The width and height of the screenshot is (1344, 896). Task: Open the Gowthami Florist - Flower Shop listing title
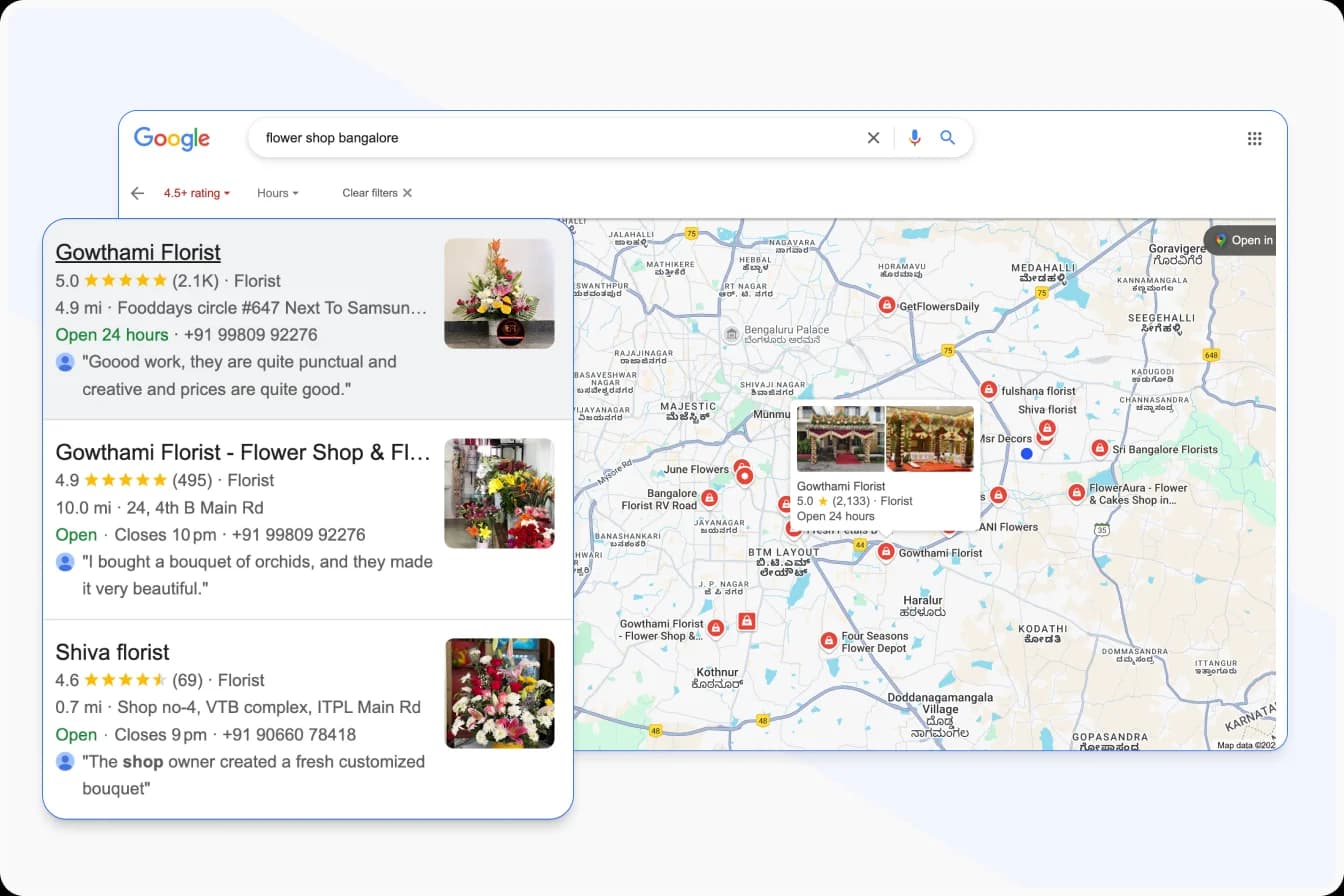coord(243,452)
